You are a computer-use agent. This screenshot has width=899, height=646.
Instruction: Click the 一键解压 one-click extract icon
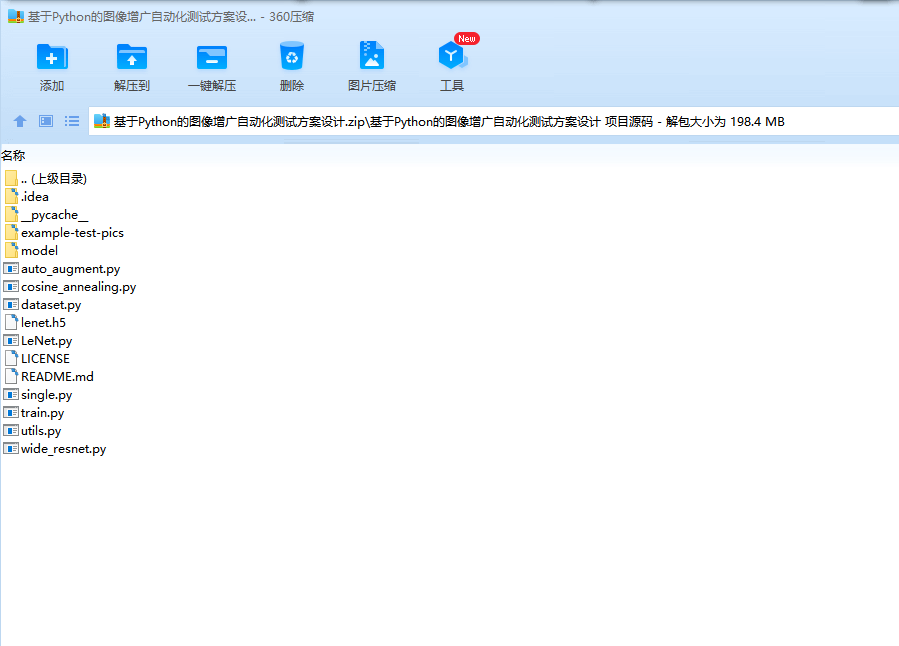[x=212, y=57]
